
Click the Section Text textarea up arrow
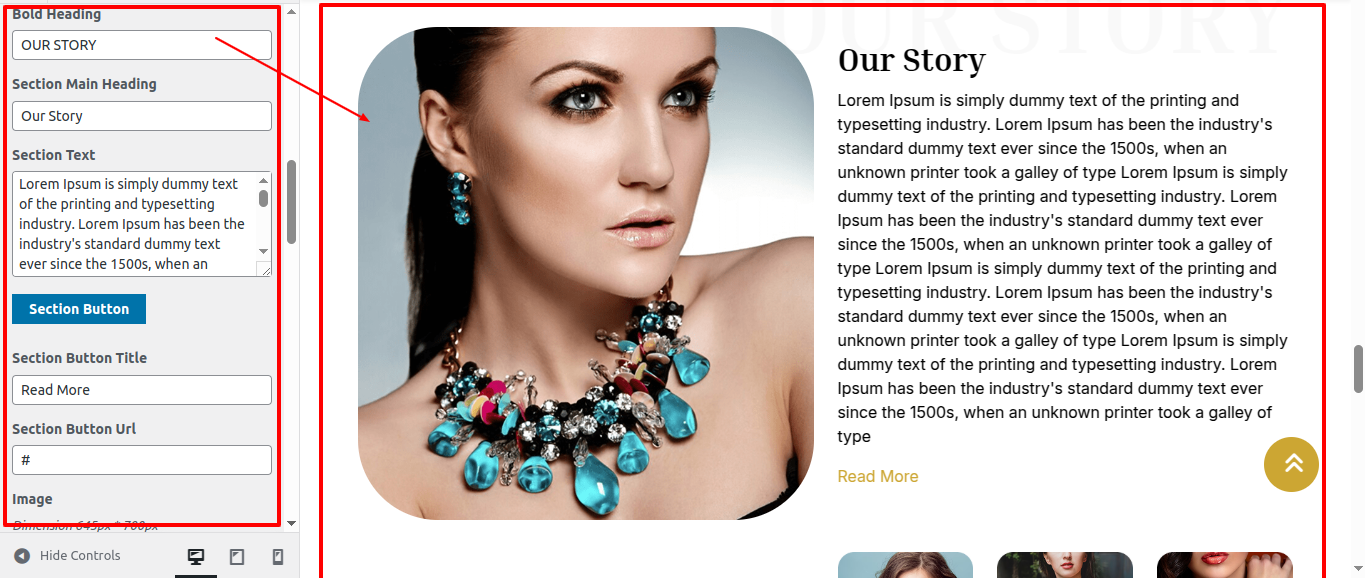click(x=264, y=179)
